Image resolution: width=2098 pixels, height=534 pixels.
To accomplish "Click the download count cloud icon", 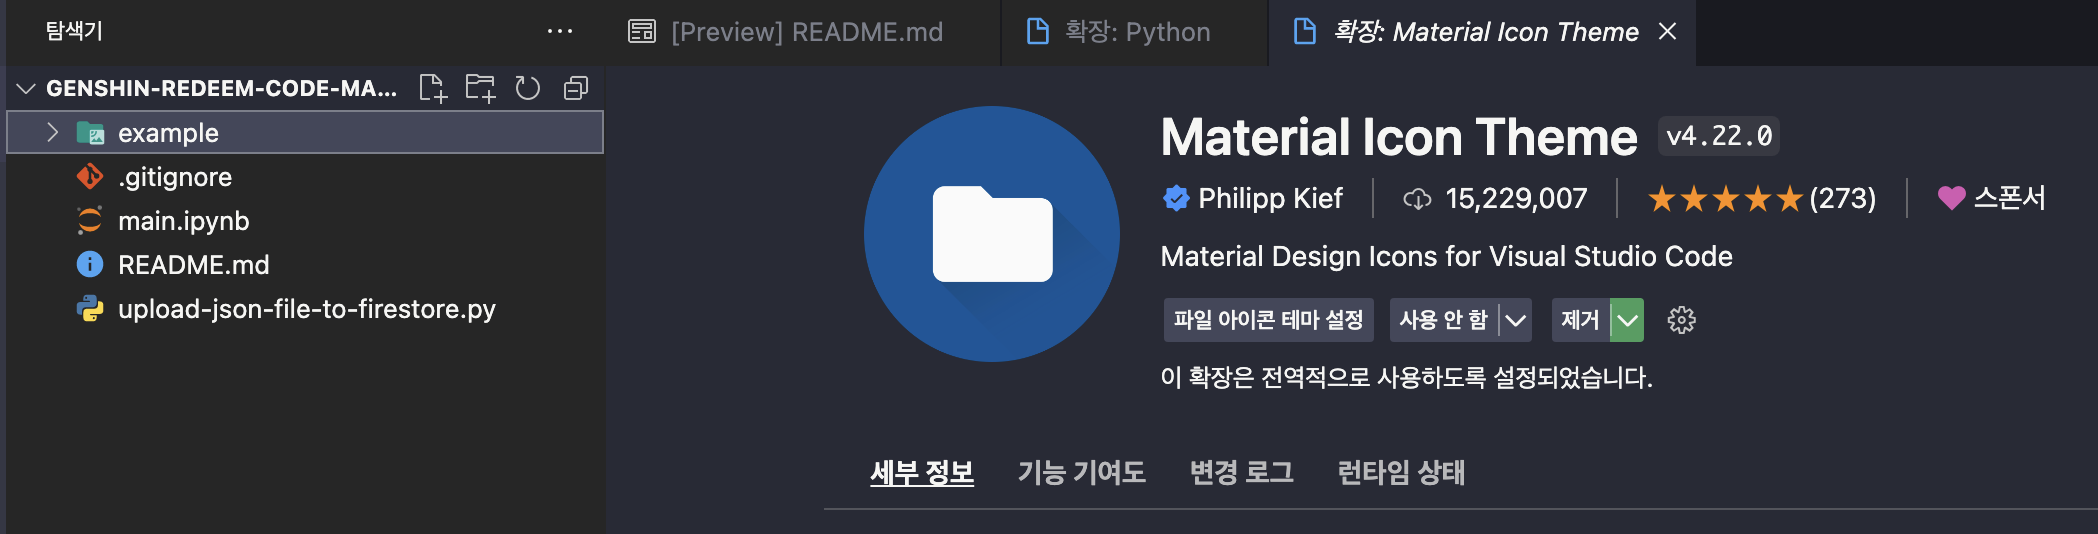I will point(1417,199).
